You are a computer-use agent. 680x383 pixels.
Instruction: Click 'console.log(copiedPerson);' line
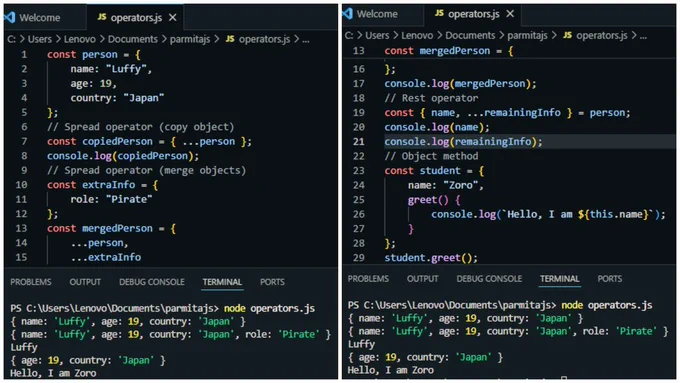click(x=123, y=156)
